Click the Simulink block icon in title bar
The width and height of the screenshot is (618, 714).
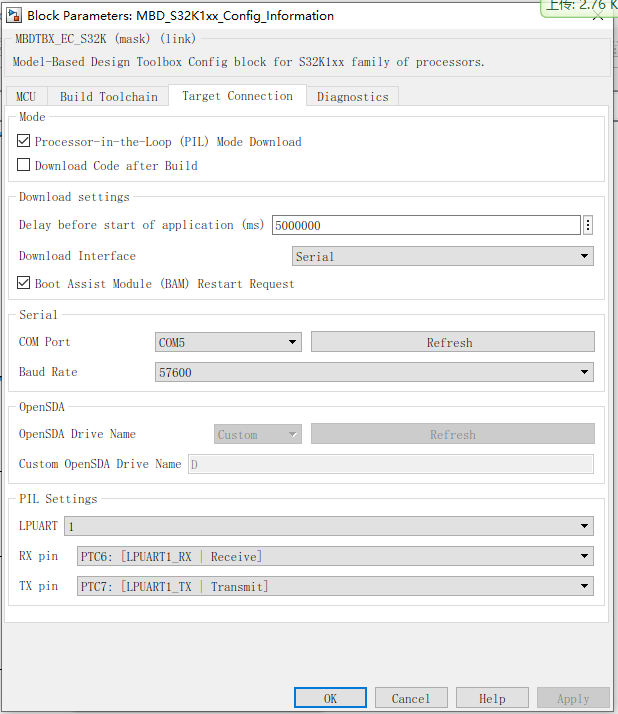(14, 15)
